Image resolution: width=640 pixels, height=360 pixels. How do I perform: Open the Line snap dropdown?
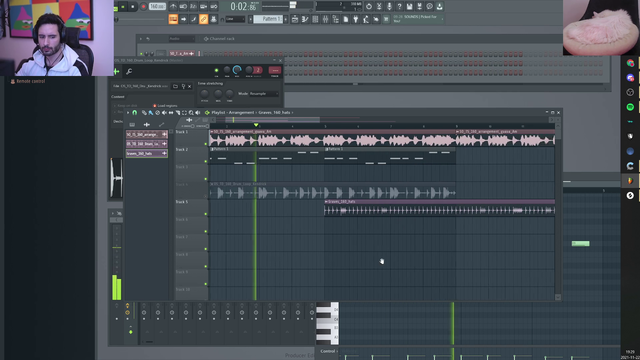235,19
